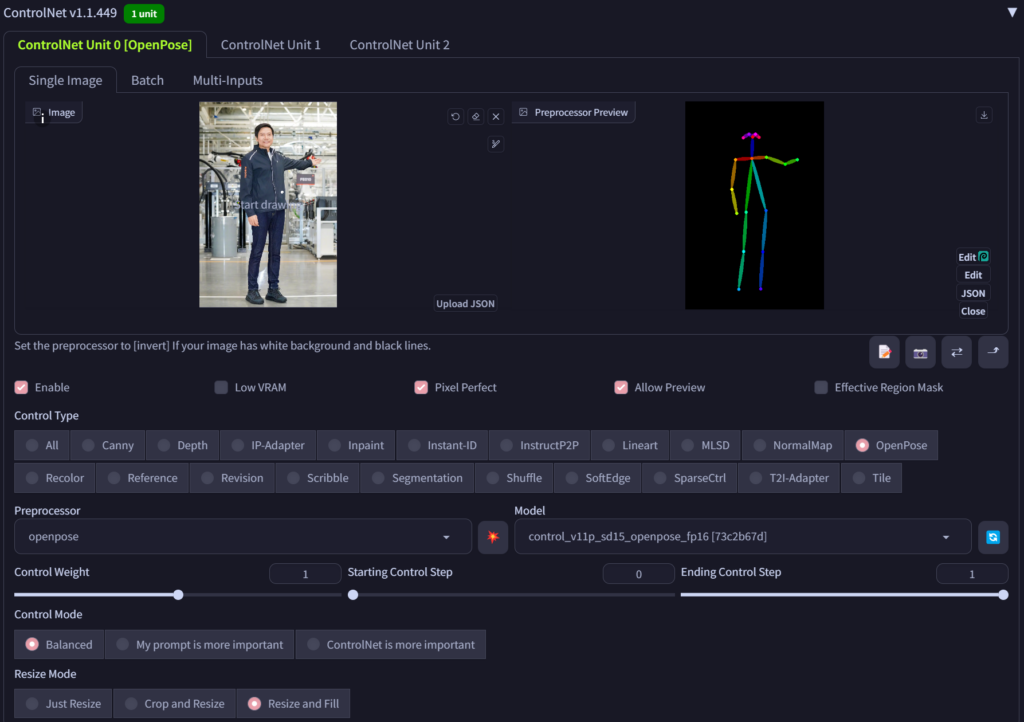This screenshot has height=722, width=1024.
Task: Remove the input image with the X icon
Action: 495,116
